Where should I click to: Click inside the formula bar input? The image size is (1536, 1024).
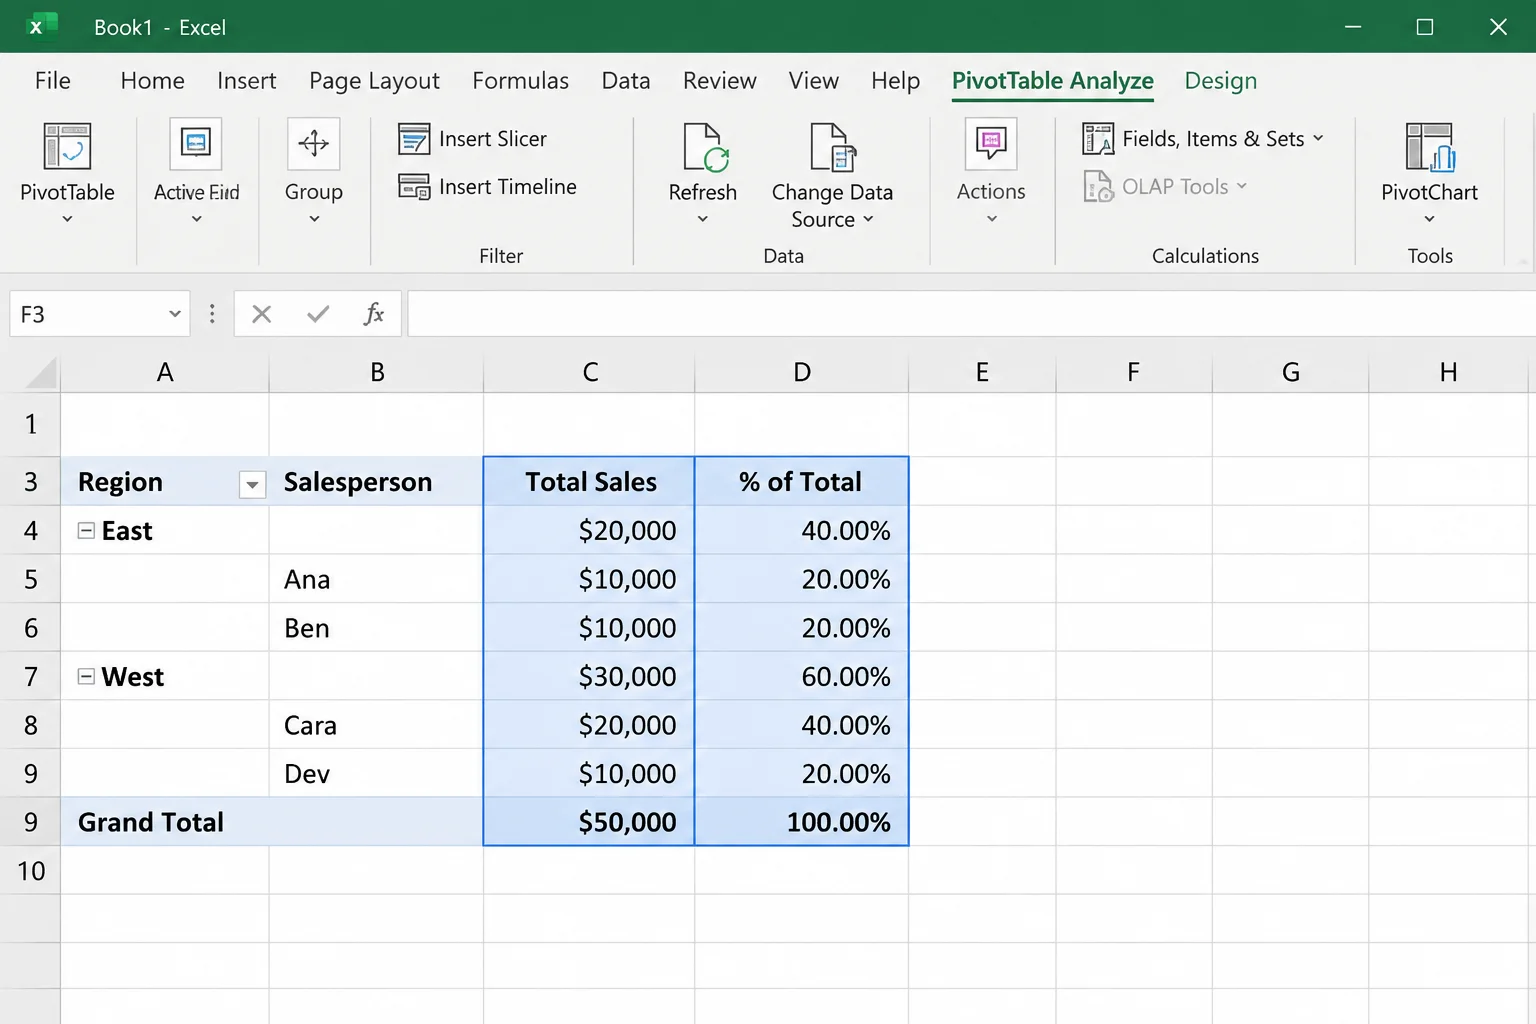click(x=971, y=314)
